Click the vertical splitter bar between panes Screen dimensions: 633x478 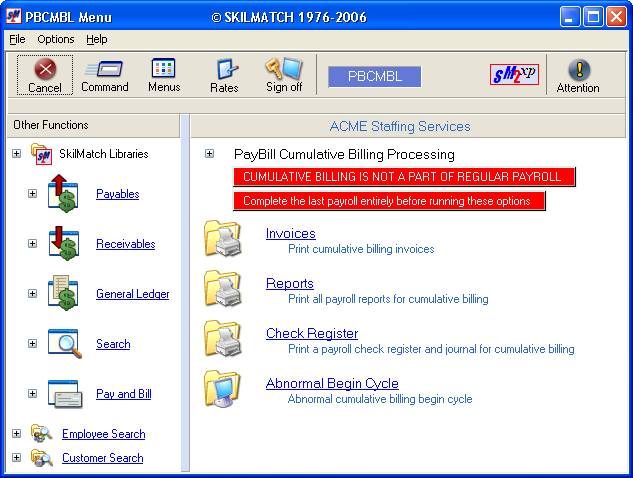tap(185, 292)
